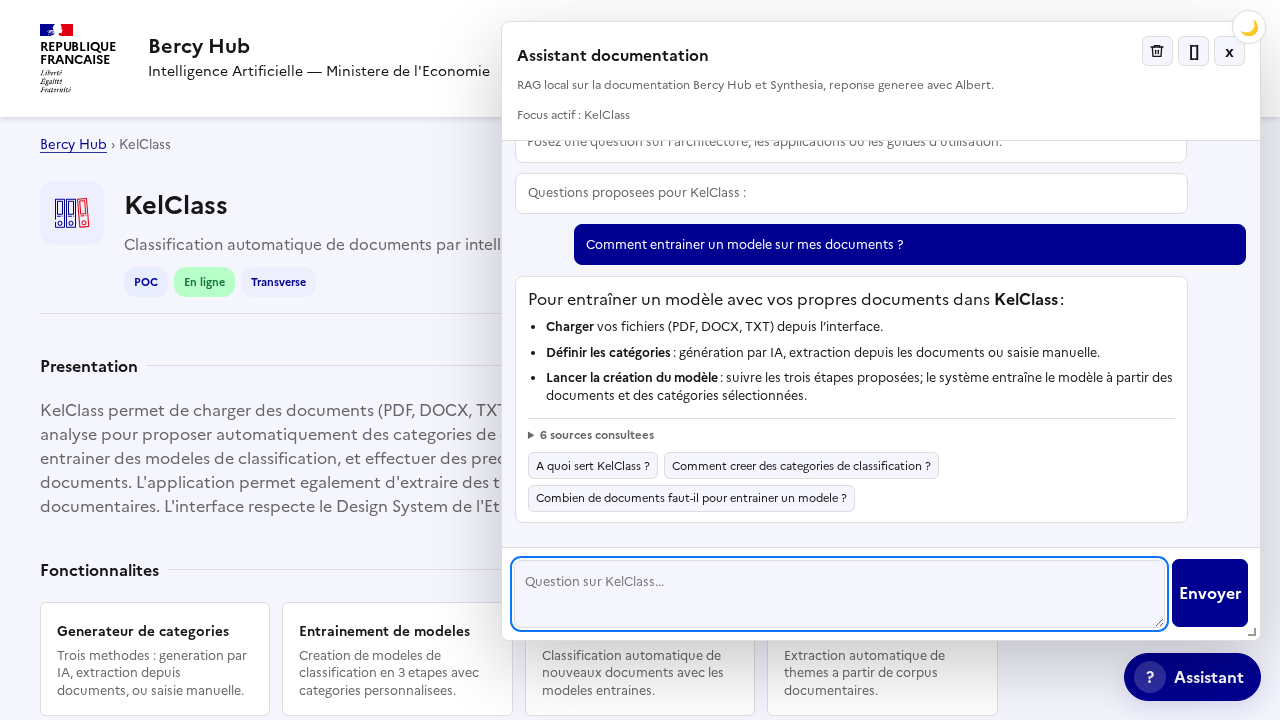1280x720 pixels.
Task: Click the Transverse tag badge
Action: [278, 282]
